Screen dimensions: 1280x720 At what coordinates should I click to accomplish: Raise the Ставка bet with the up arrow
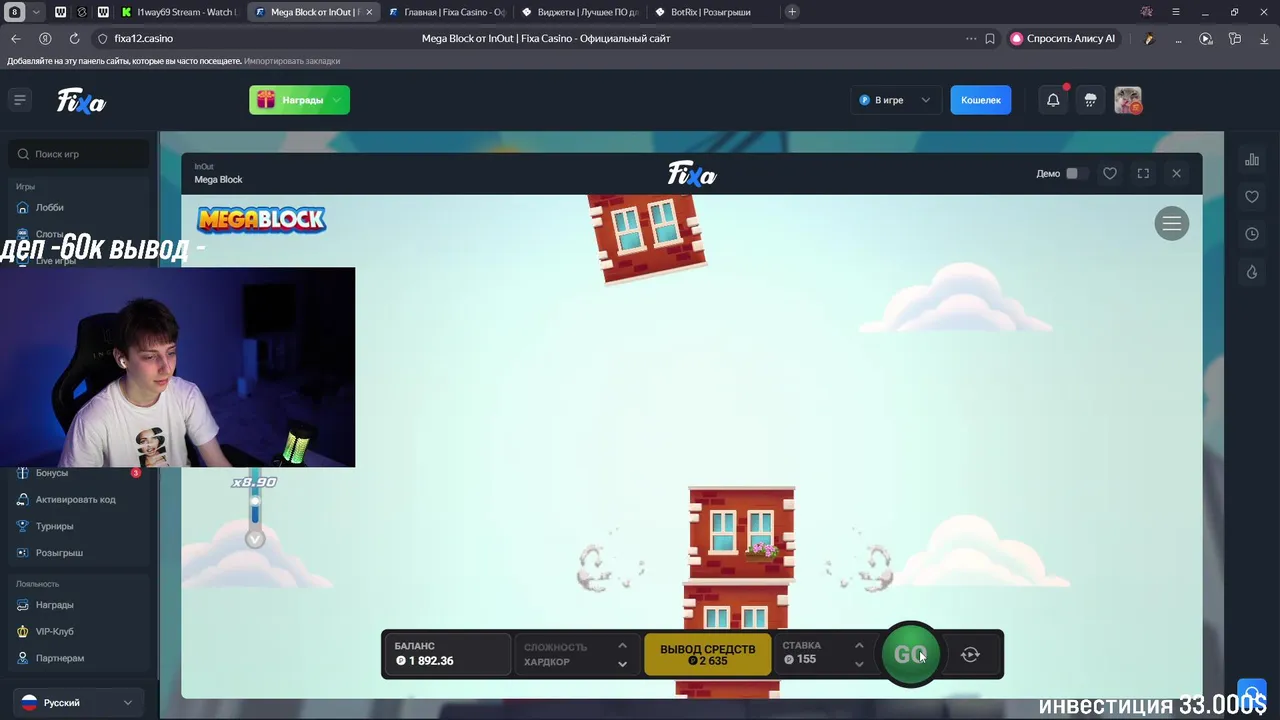click(859, 645)
